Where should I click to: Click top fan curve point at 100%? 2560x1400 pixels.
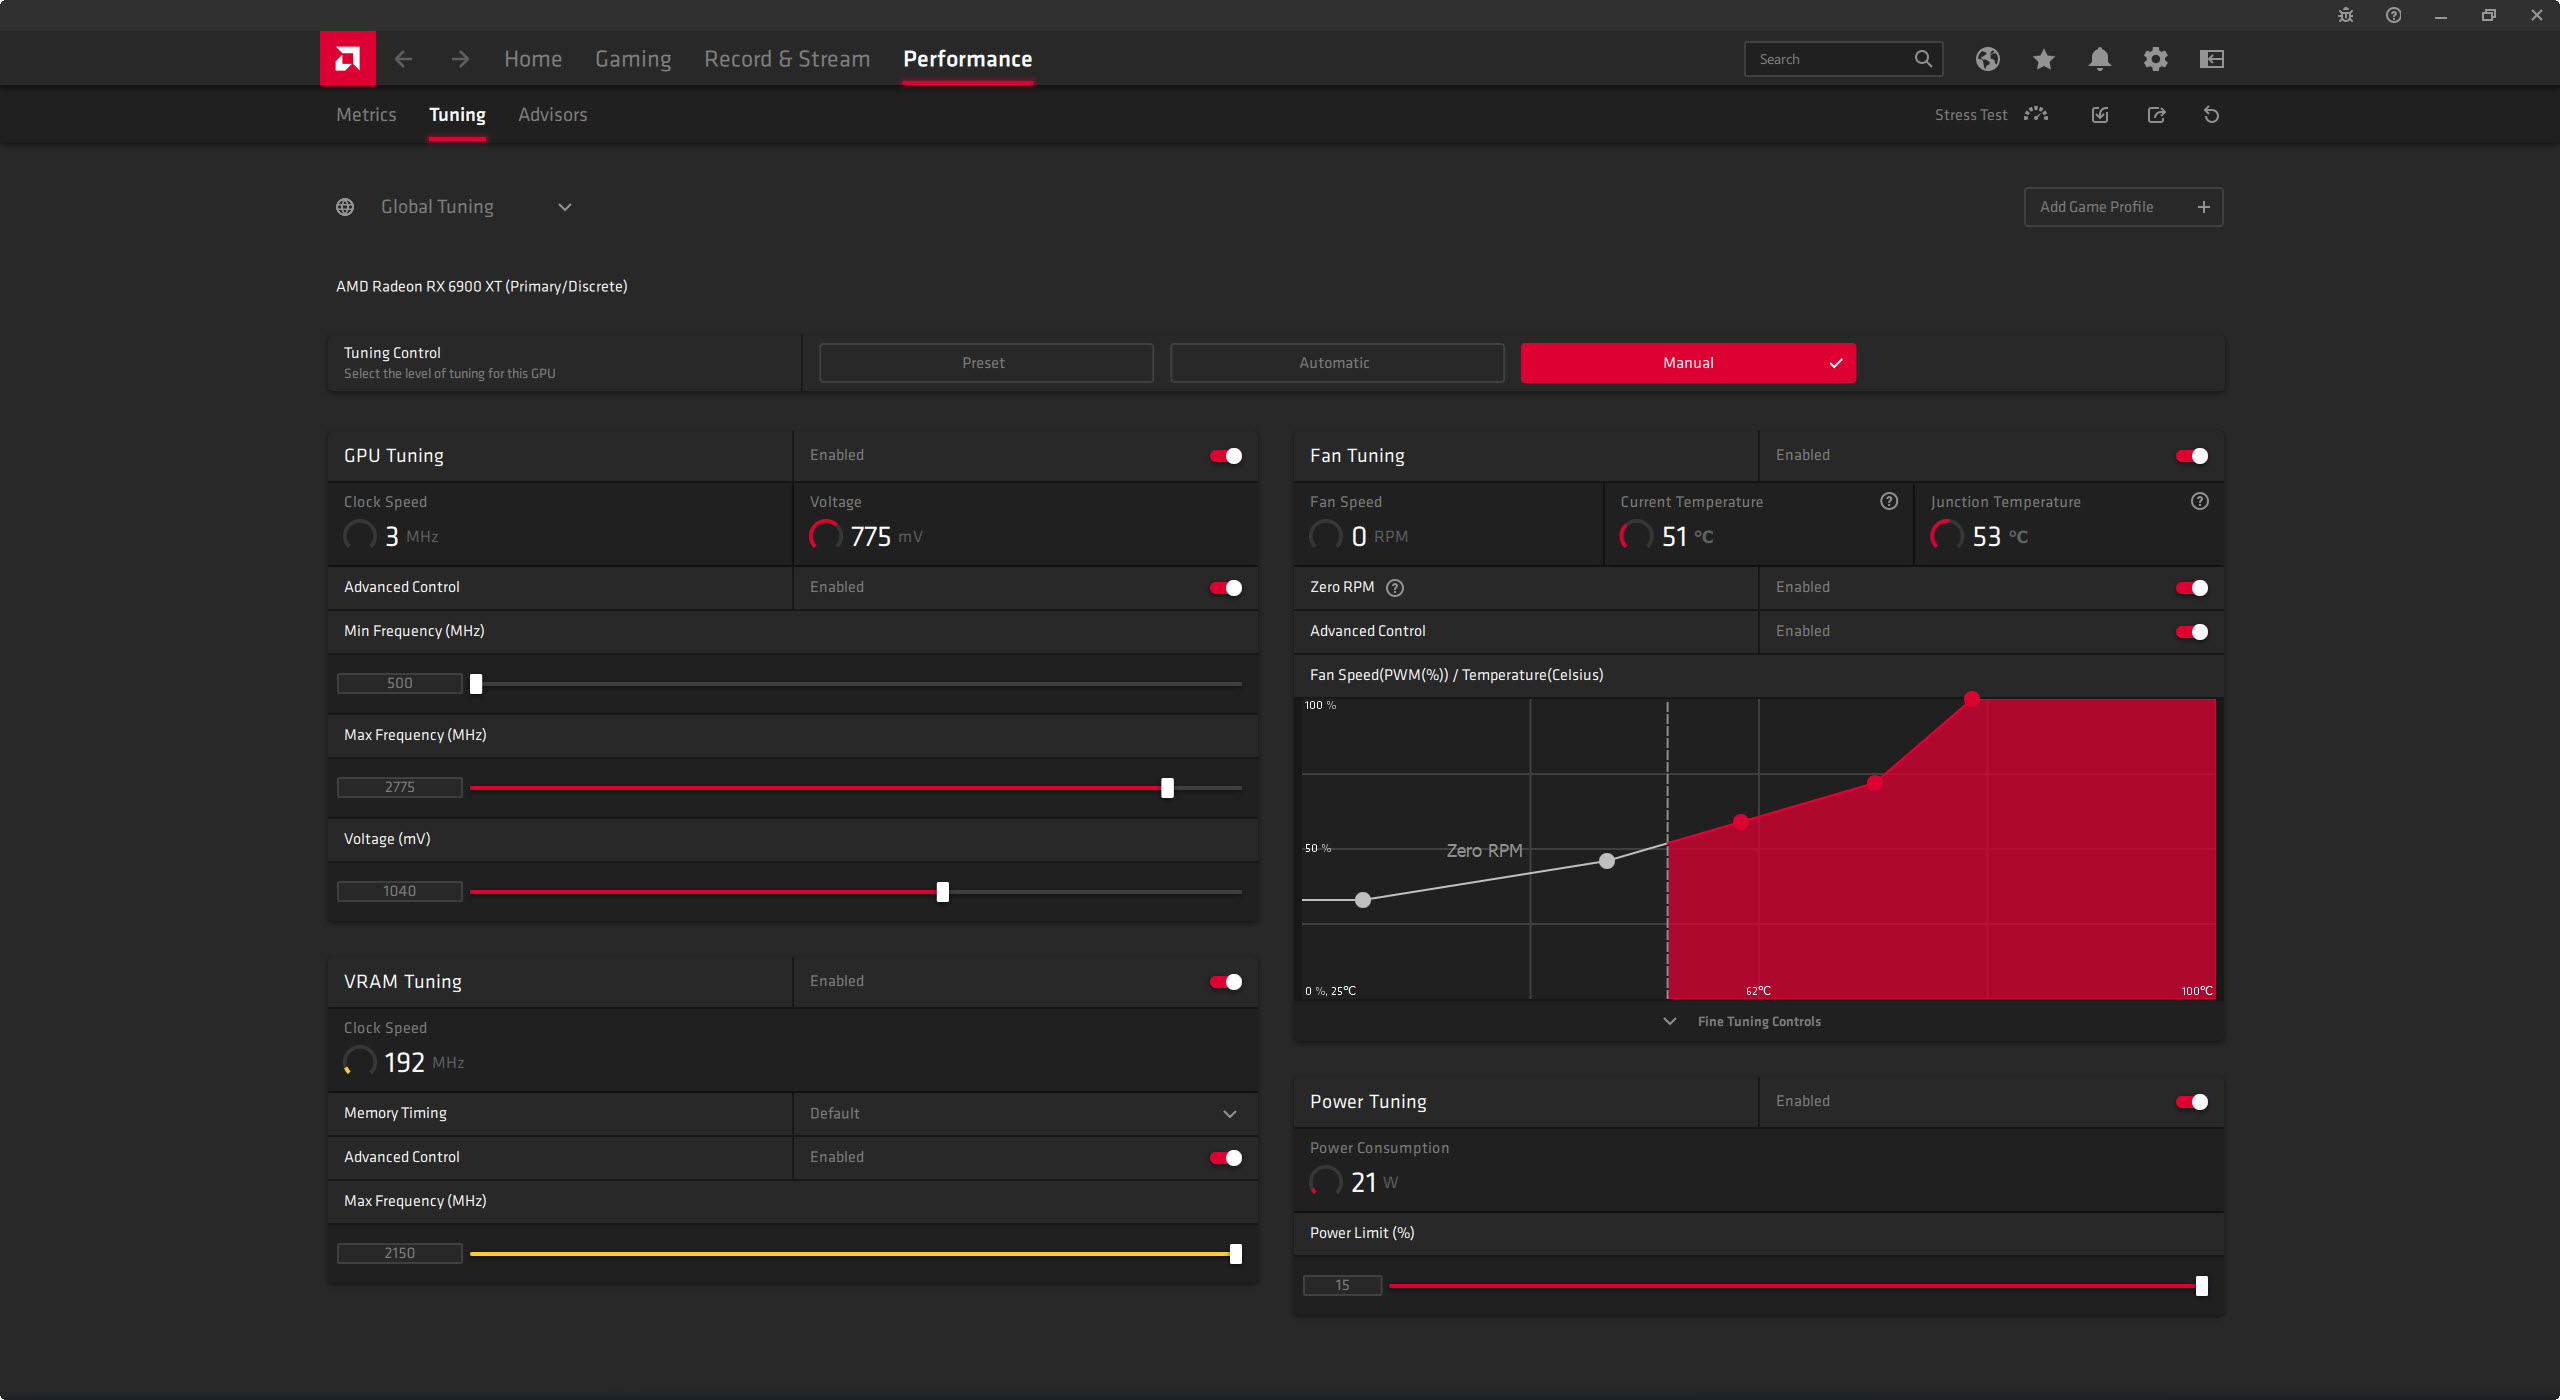click(1972, 699)
